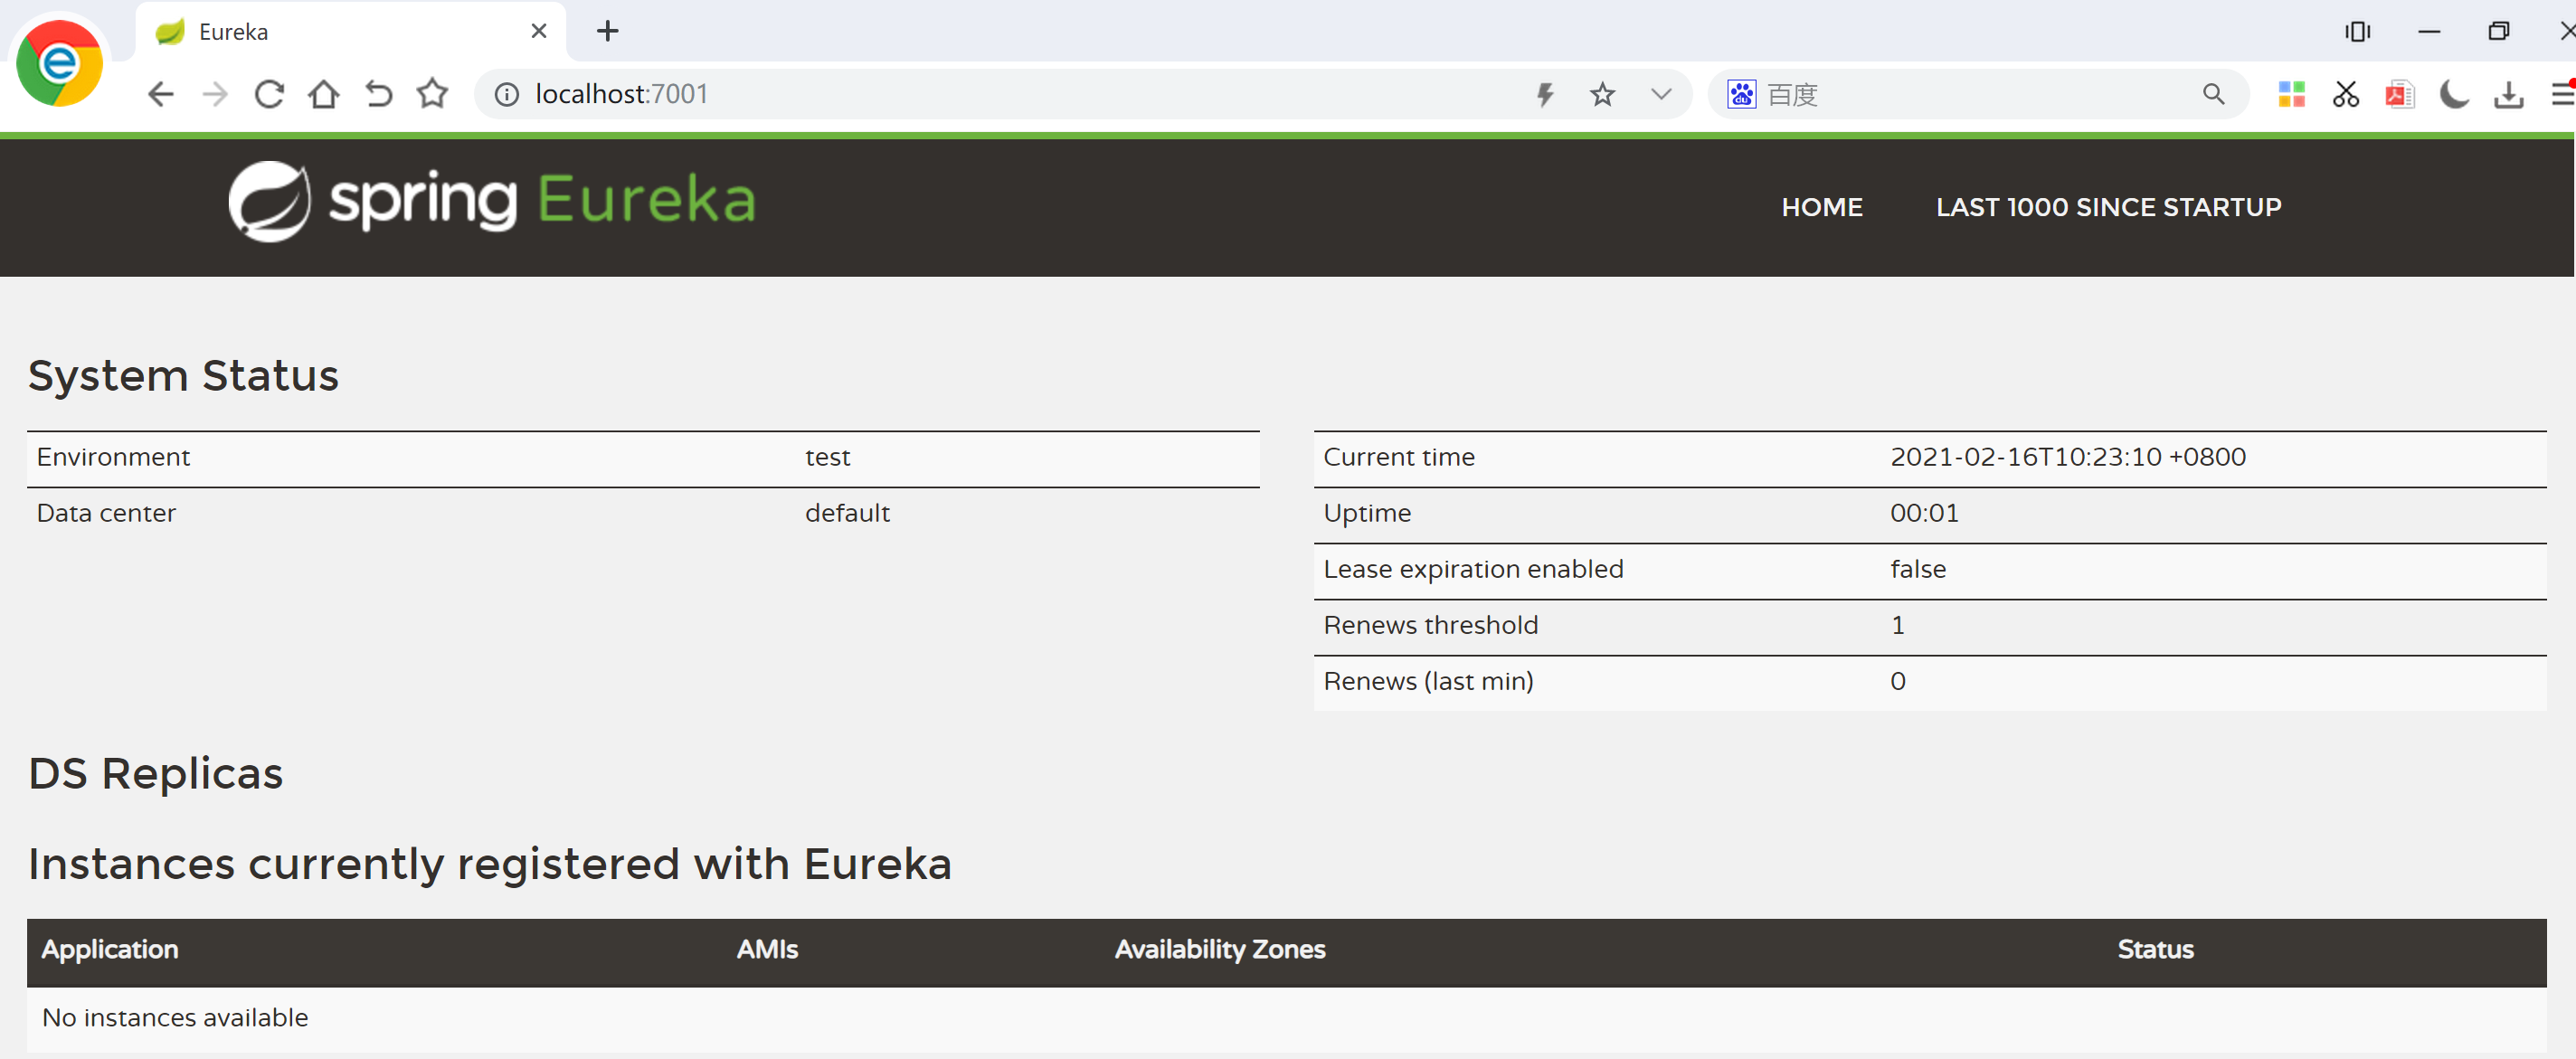Click the site info icon before URL
This screenshot has width=2576, height=1059.
(507, 95)
